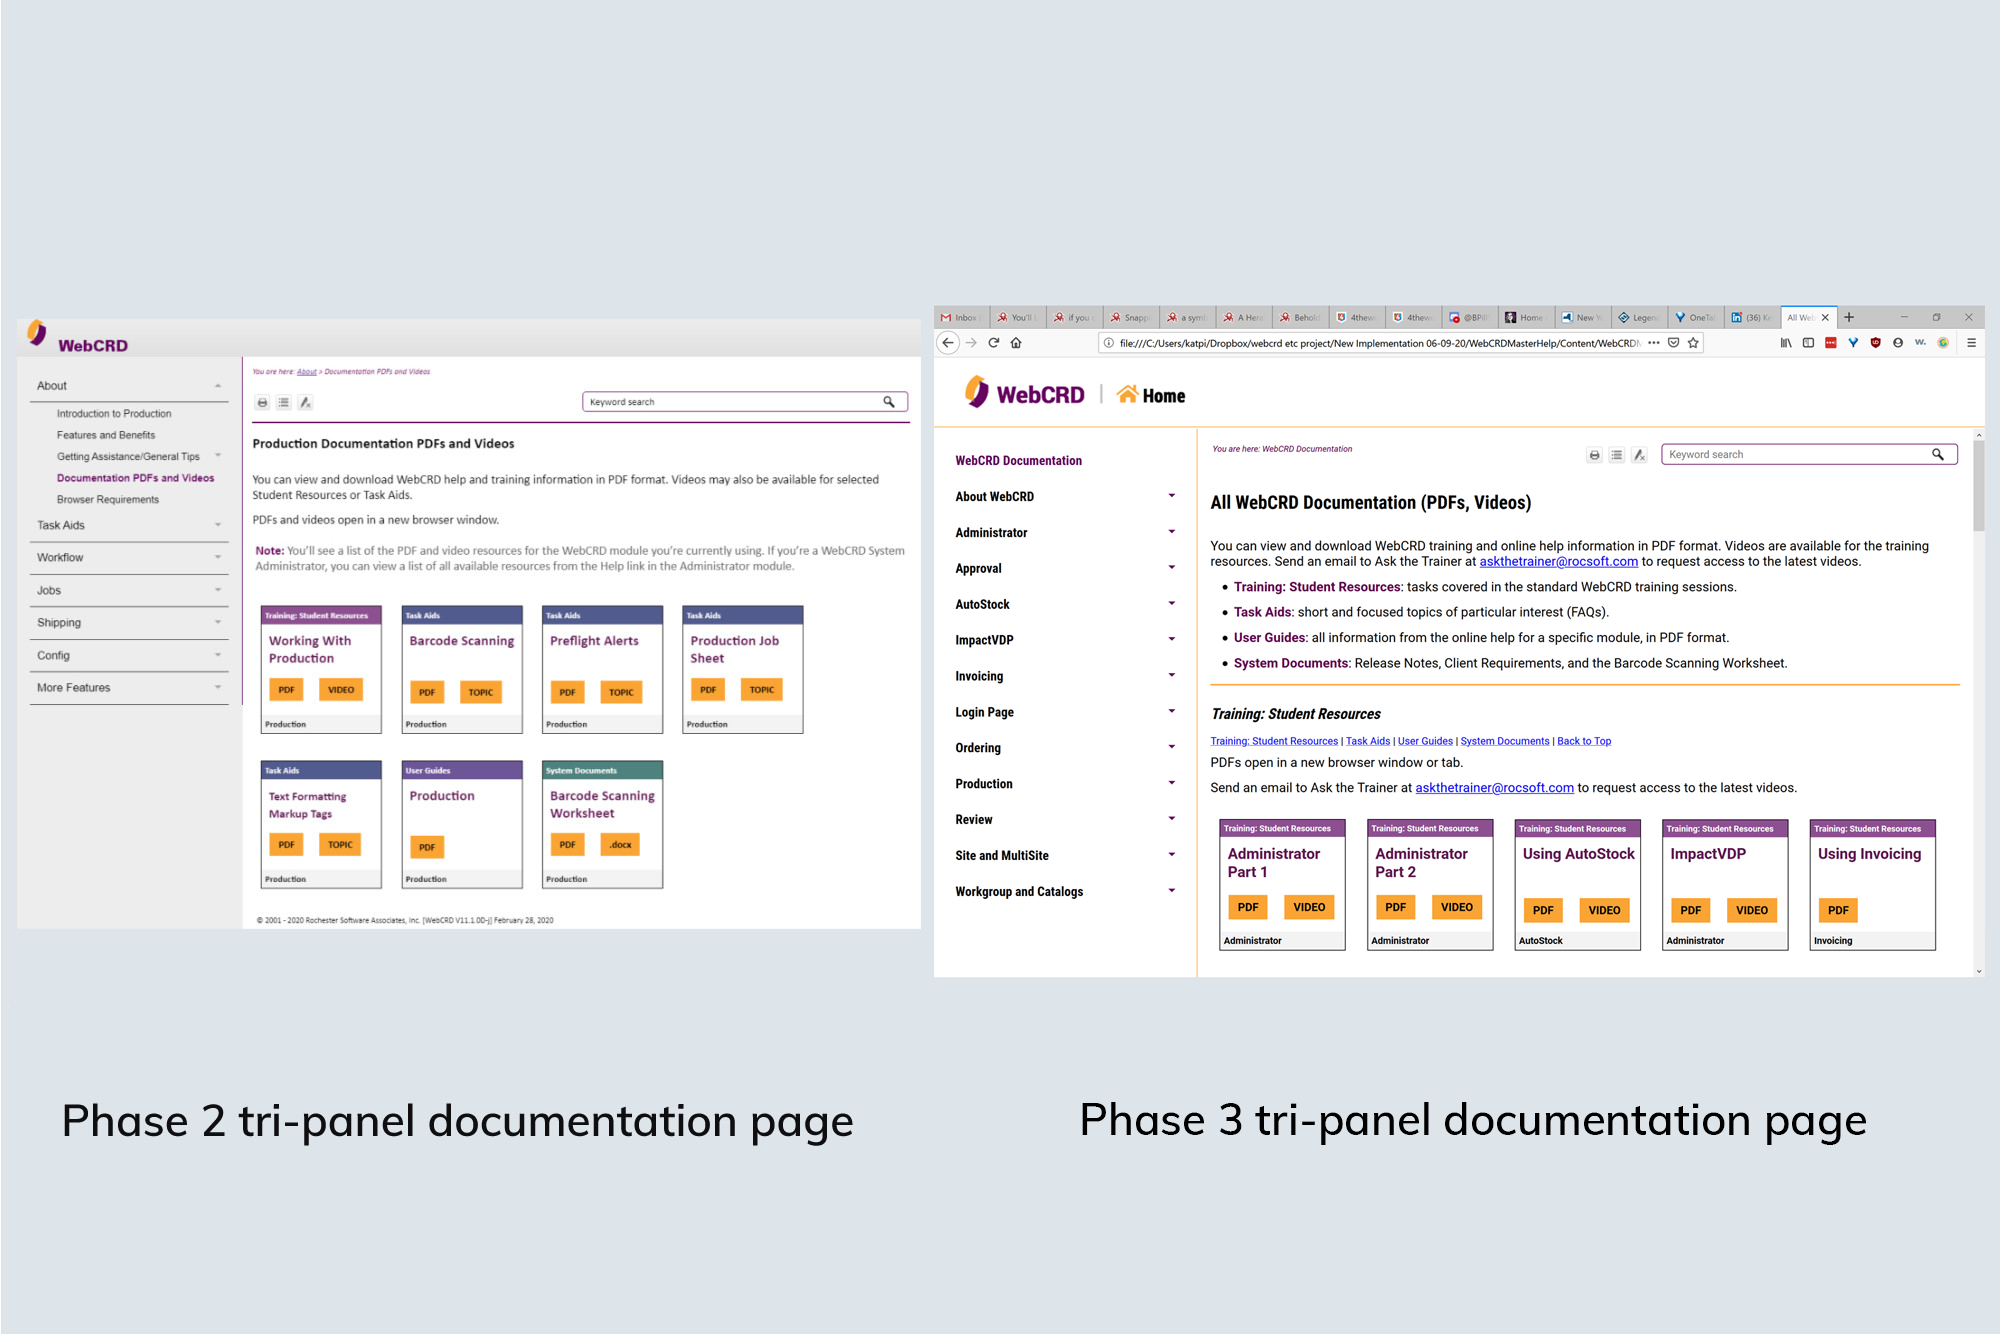Screen dimensions: 2000x1334
Task: Switch to the OneTab browser tab
Action: (1696, 317)
